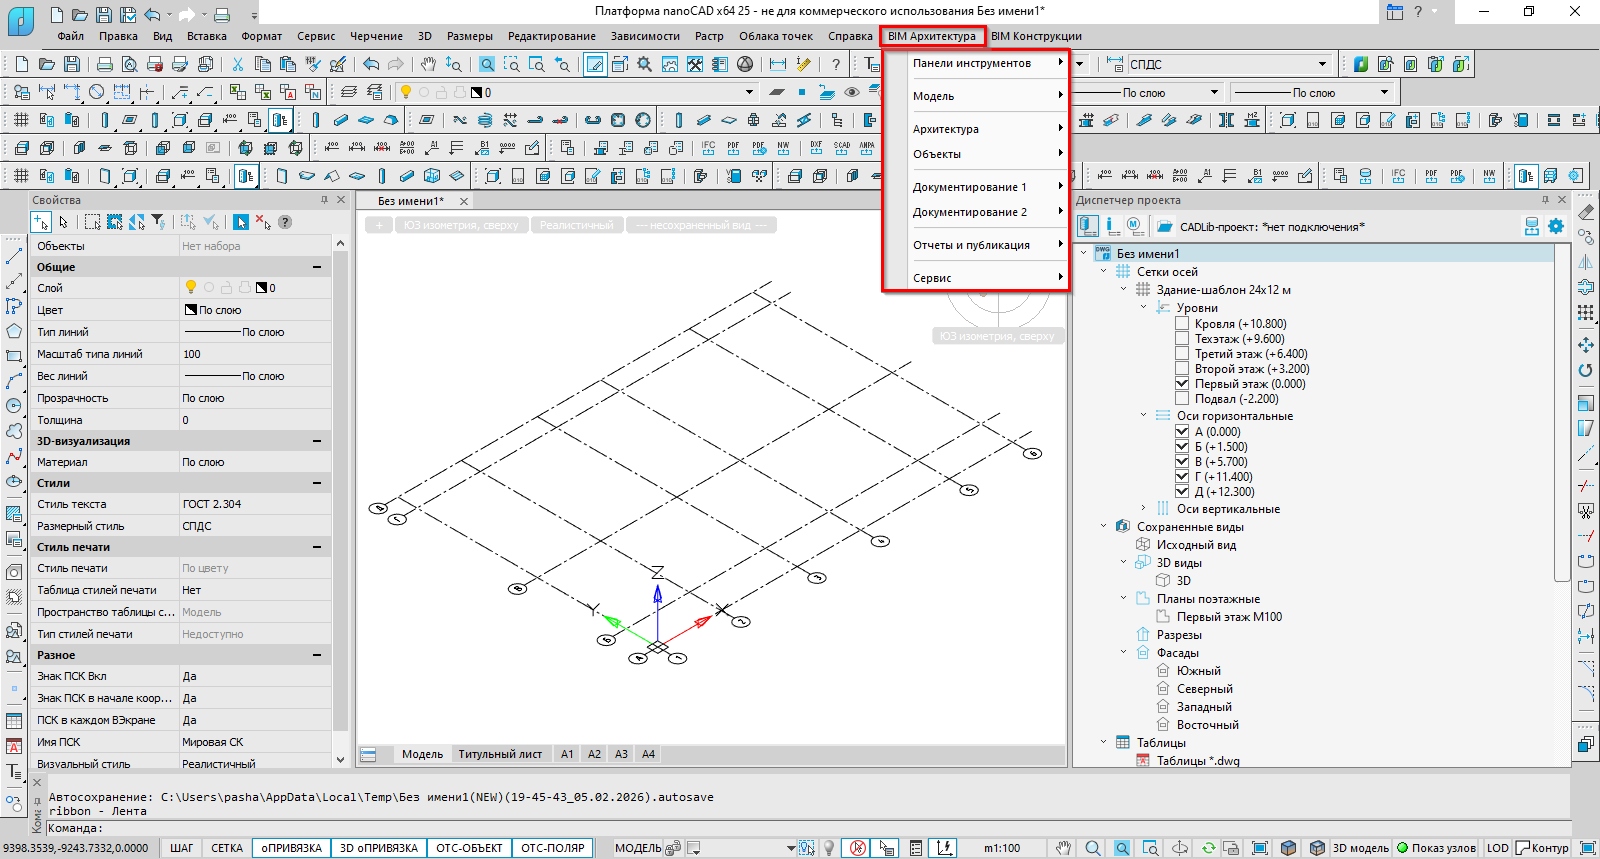
Task: Expand the Оси вертикальные tree node
Action: point(1144,509)
